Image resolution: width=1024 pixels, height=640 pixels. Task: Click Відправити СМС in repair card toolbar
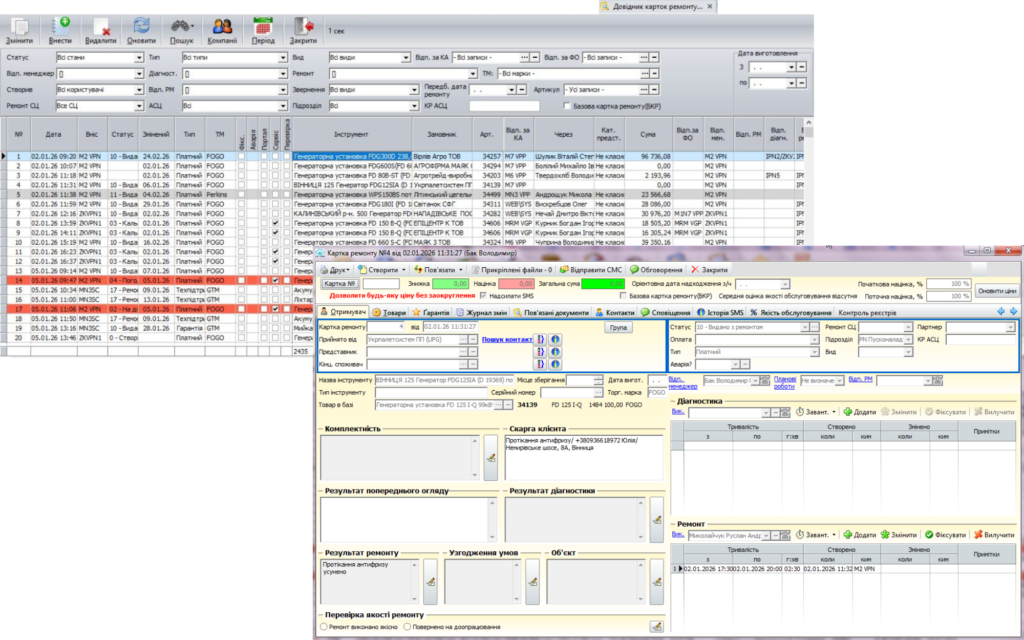pyautogui.click(x=591, y=270)
